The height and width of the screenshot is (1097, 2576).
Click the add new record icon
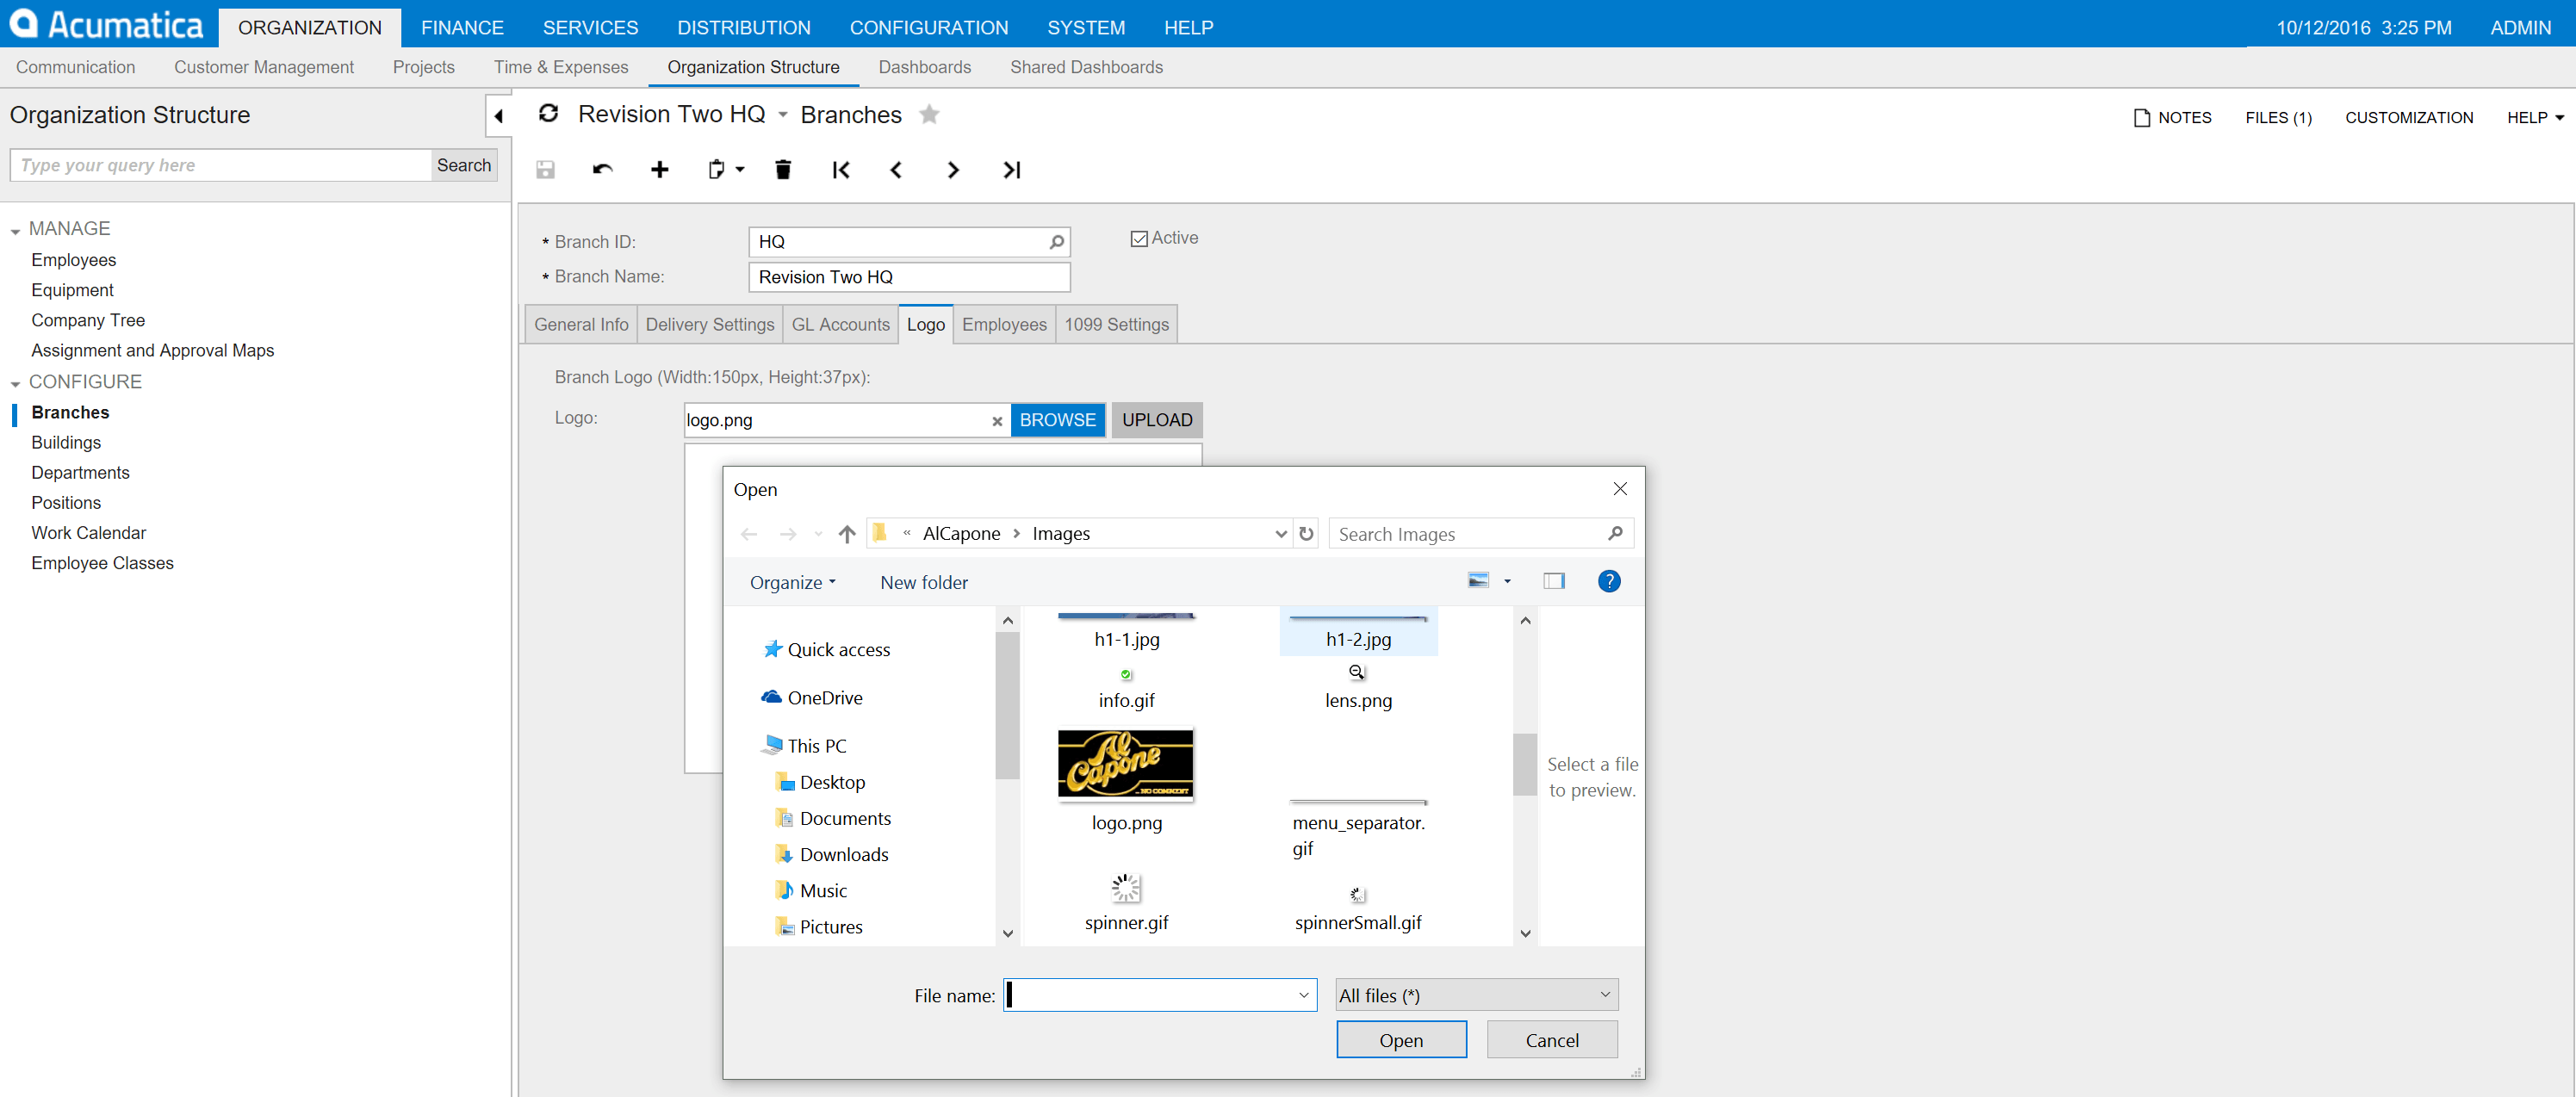657,169
